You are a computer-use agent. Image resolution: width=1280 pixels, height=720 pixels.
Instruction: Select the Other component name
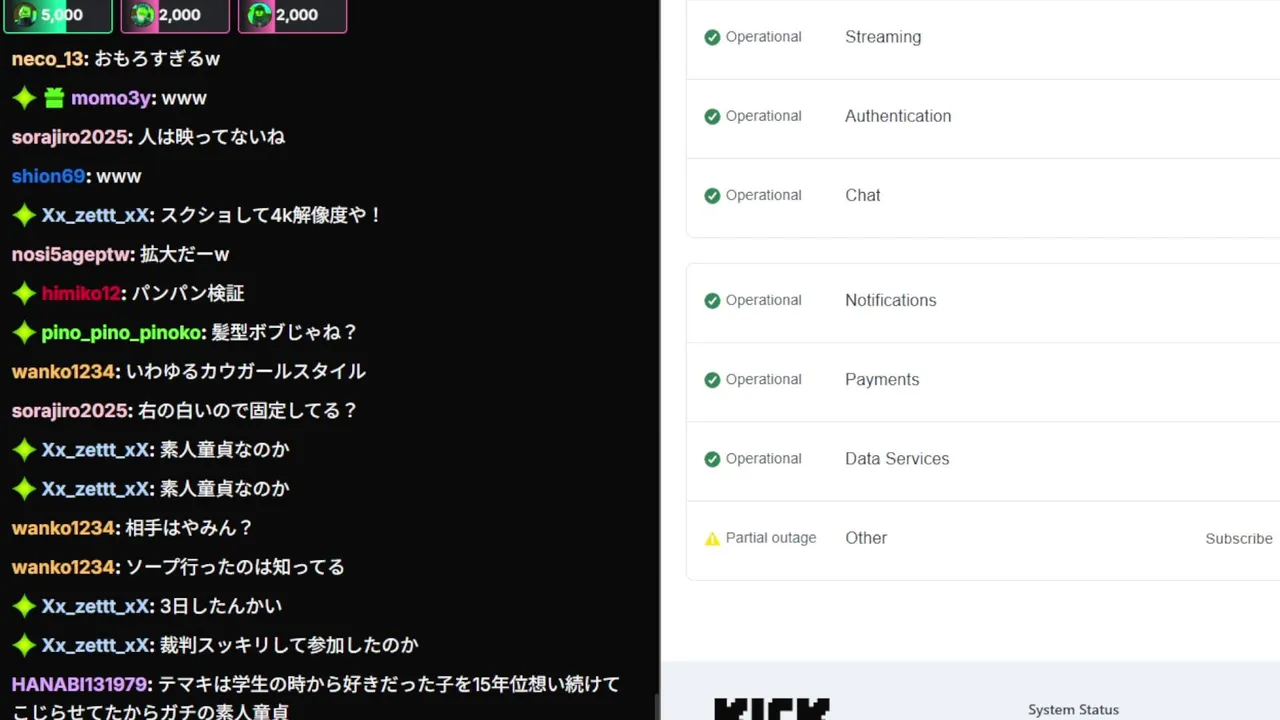[866, 538]
